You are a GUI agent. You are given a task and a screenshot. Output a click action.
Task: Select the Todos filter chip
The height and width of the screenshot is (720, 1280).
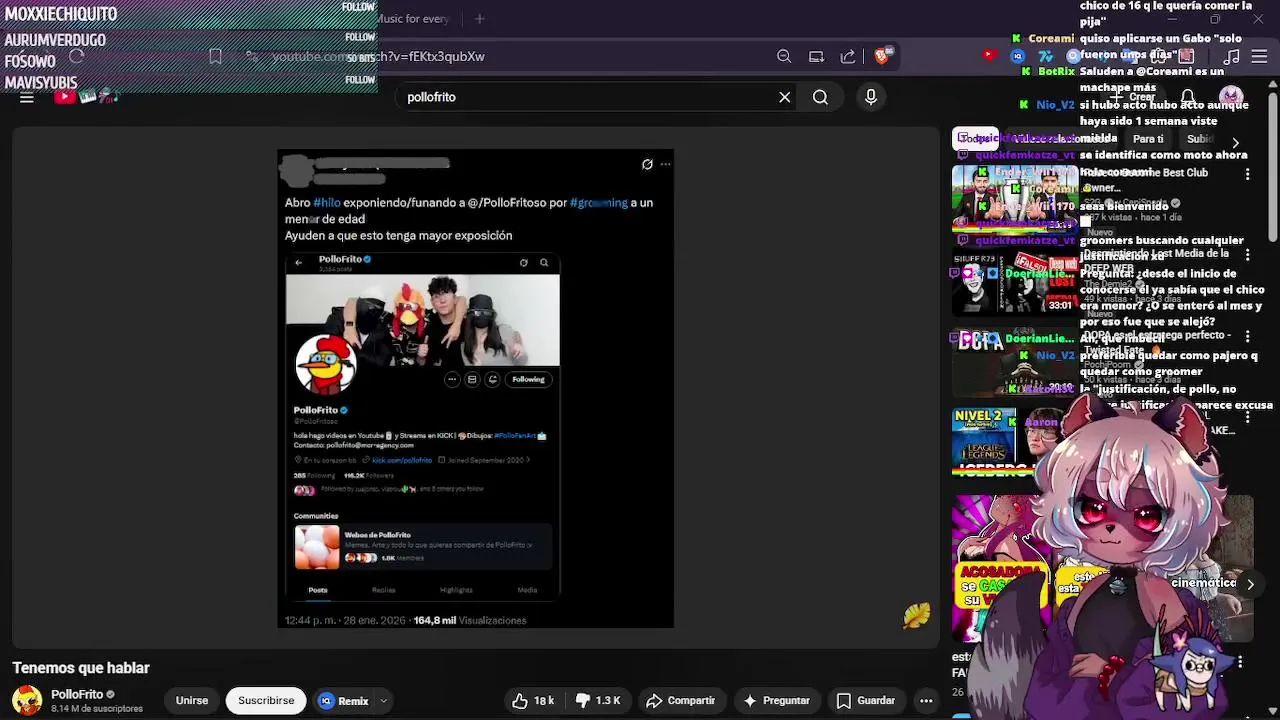point(973,139)
